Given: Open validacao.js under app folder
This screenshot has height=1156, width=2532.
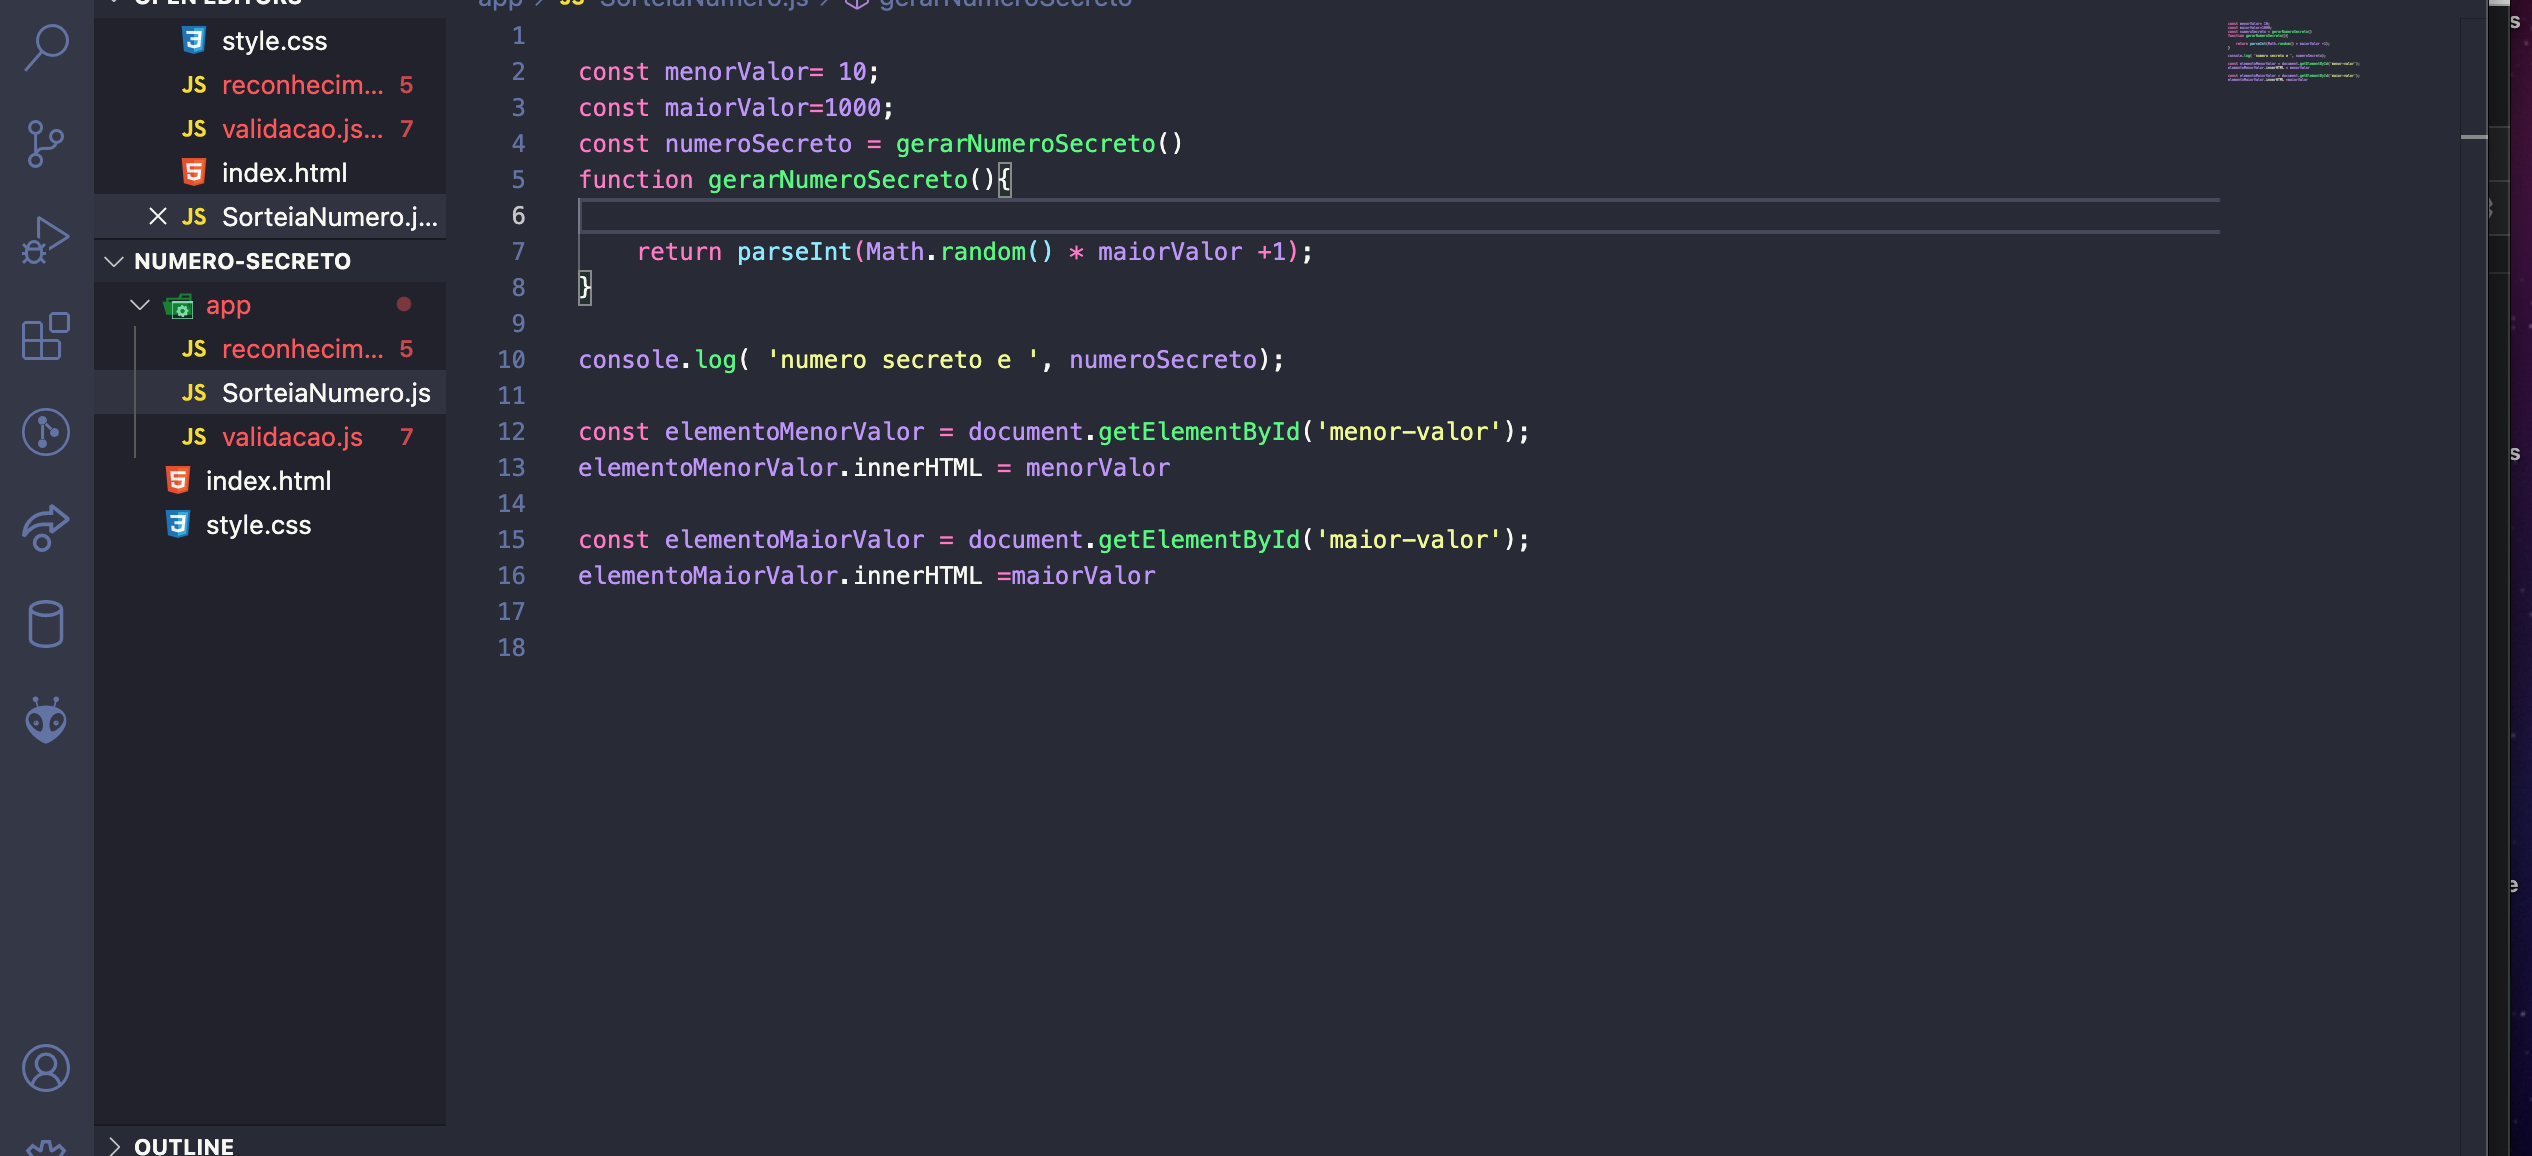Looking at the screenshot, I should (x=270, y=437).
